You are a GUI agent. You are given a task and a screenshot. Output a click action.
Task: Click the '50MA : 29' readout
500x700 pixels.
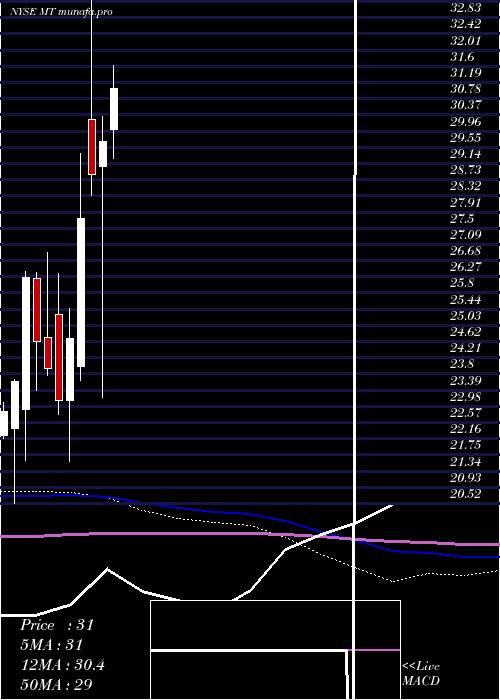pyautogui.click(x=57, y=684)
